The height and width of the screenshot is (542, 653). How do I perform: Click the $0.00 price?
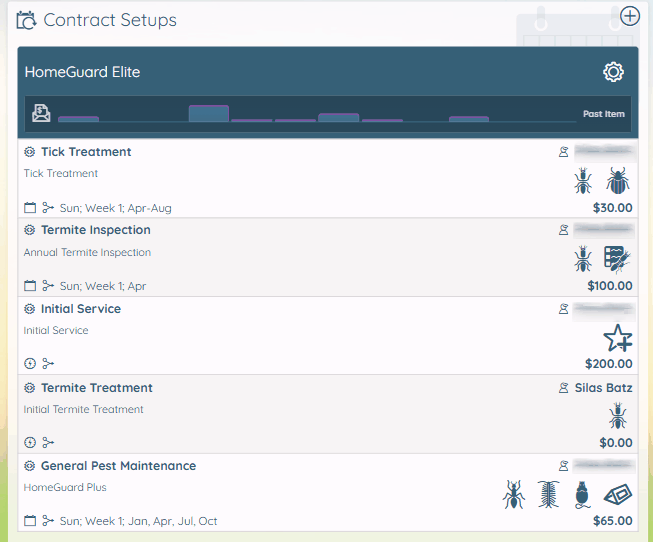pos(616,442)
